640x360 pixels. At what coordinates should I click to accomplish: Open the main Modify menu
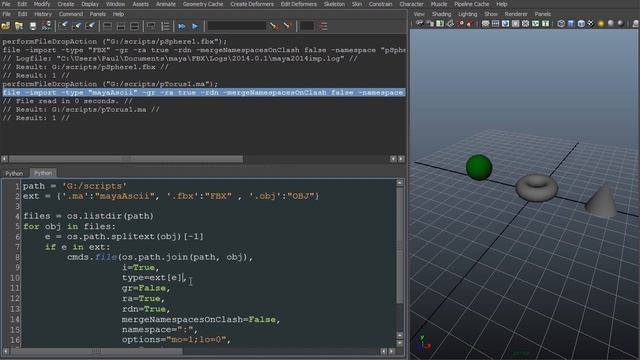(42, 4)
